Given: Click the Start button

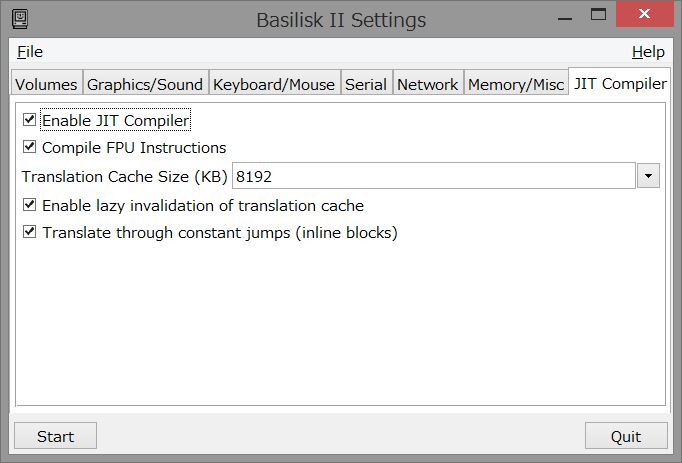Looking at the screenshot, I should (55, 436).
